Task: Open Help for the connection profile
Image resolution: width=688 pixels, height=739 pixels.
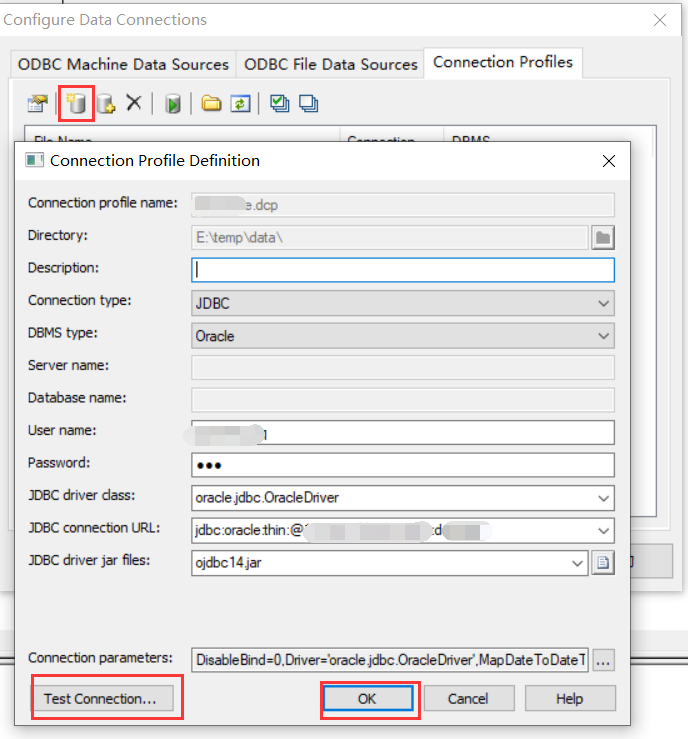Action: pos(570,698)
